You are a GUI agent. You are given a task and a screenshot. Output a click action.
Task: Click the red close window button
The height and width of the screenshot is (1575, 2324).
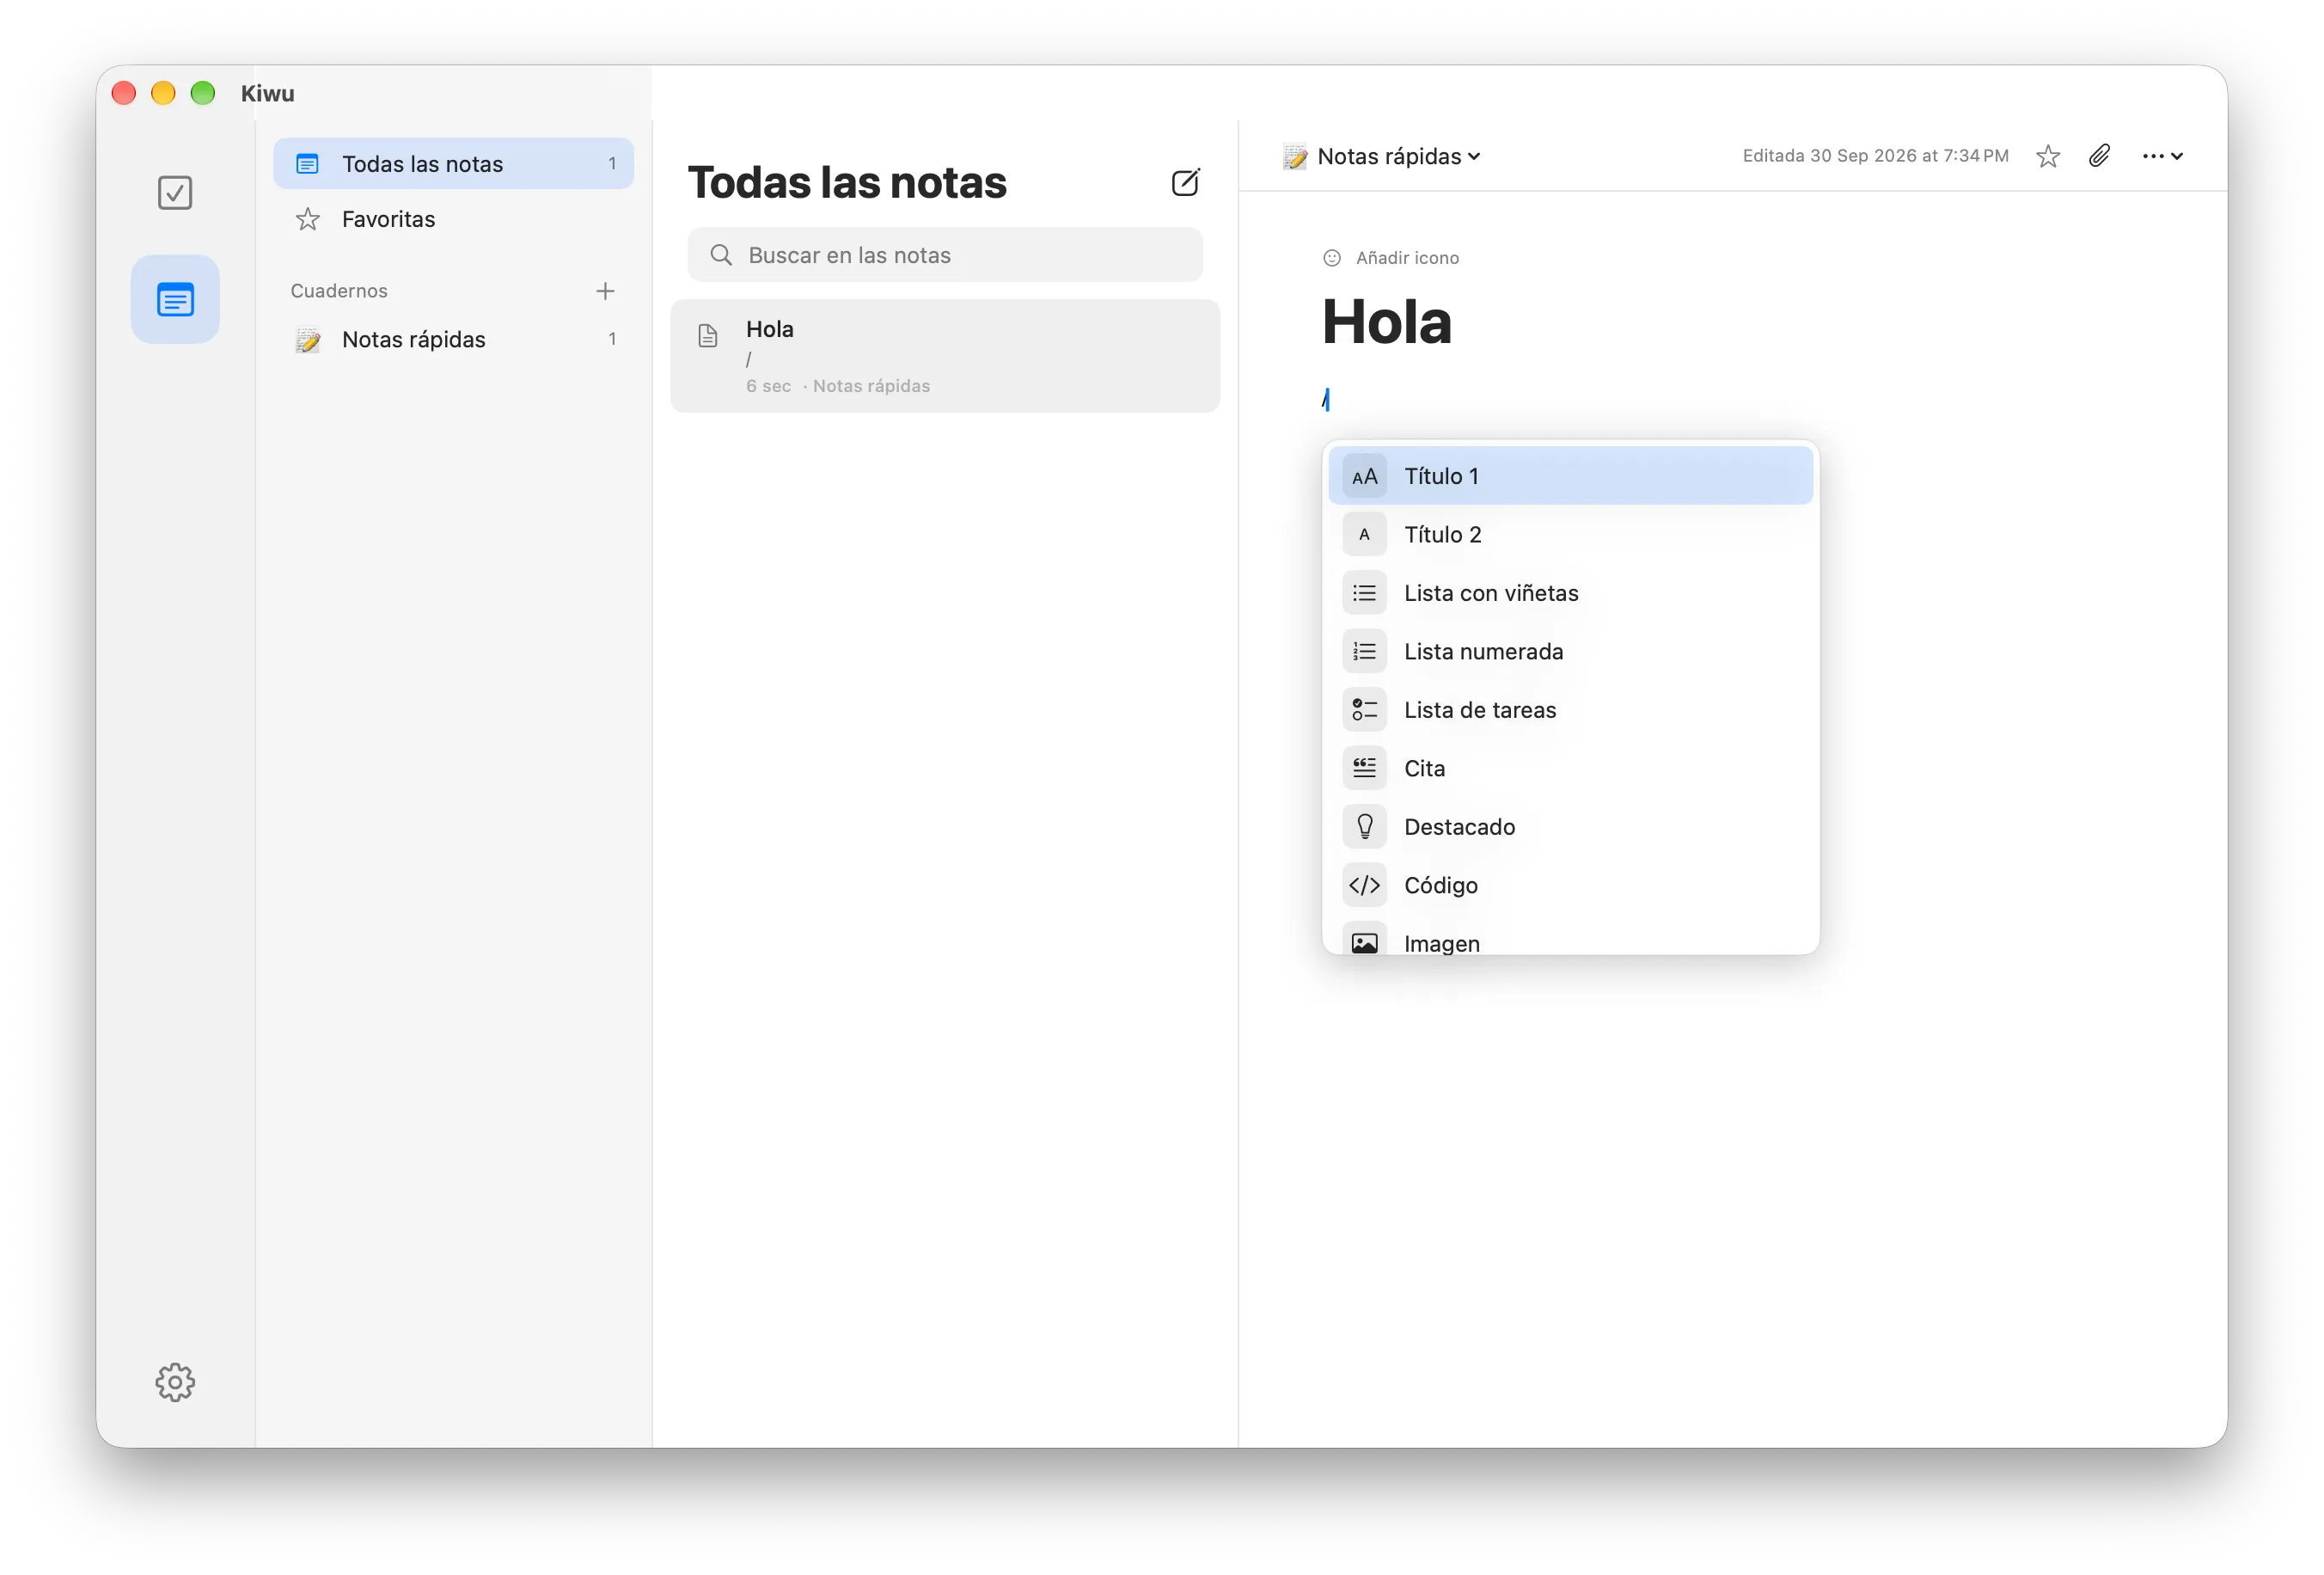pos(124,93)
